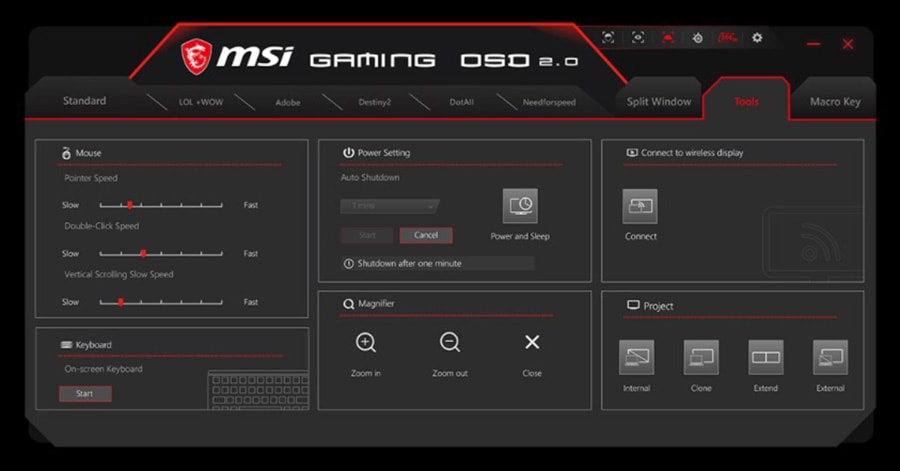Open the Power and Sleep settings icon
Image resolution: width=900 pixels, height=471 pixels.
click(520, 206)
